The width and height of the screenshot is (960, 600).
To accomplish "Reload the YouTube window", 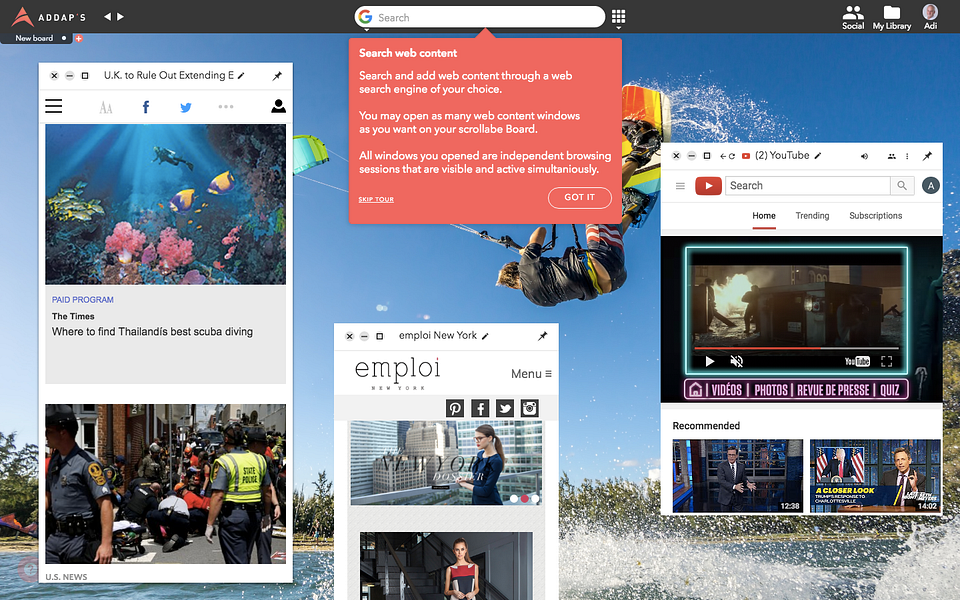I will coord(732,157).
